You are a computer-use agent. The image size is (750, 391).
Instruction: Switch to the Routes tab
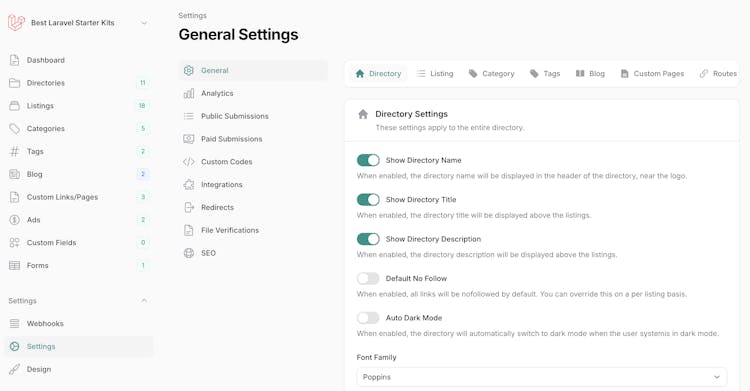point(718,74)
